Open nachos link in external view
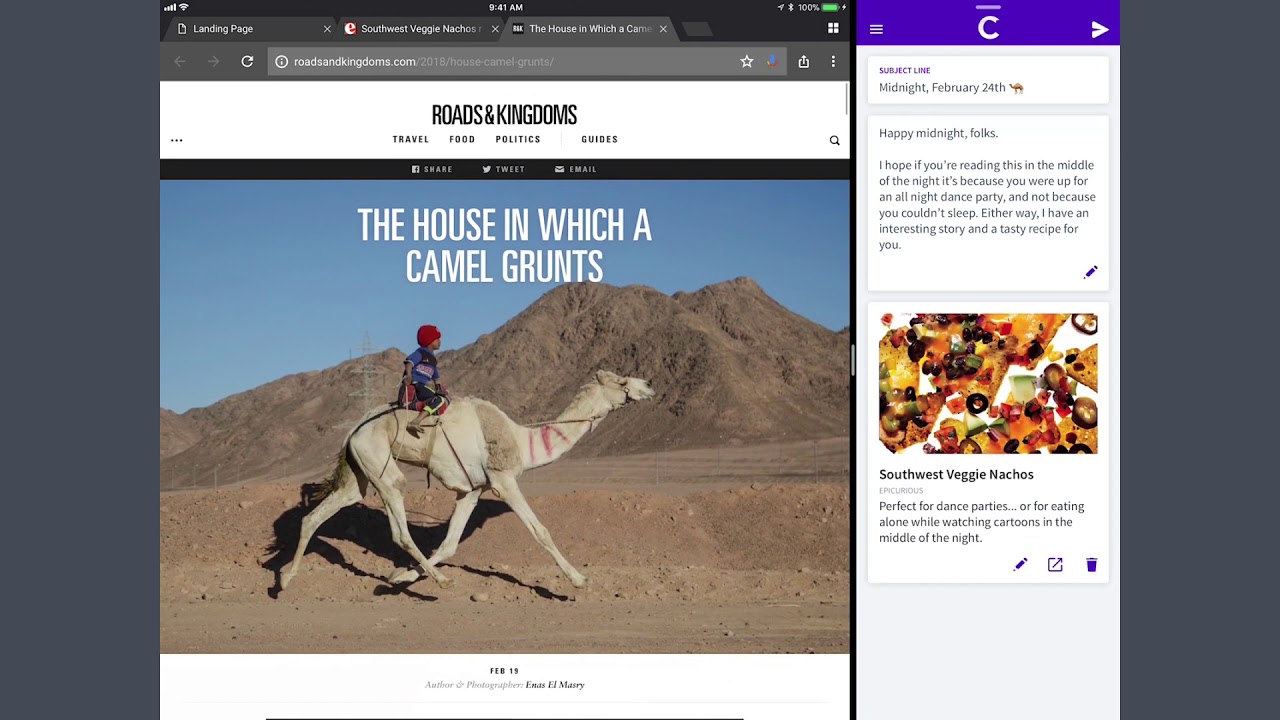Image resolution: width=1280 pixels, height=720 pixels. (1055, 565)
